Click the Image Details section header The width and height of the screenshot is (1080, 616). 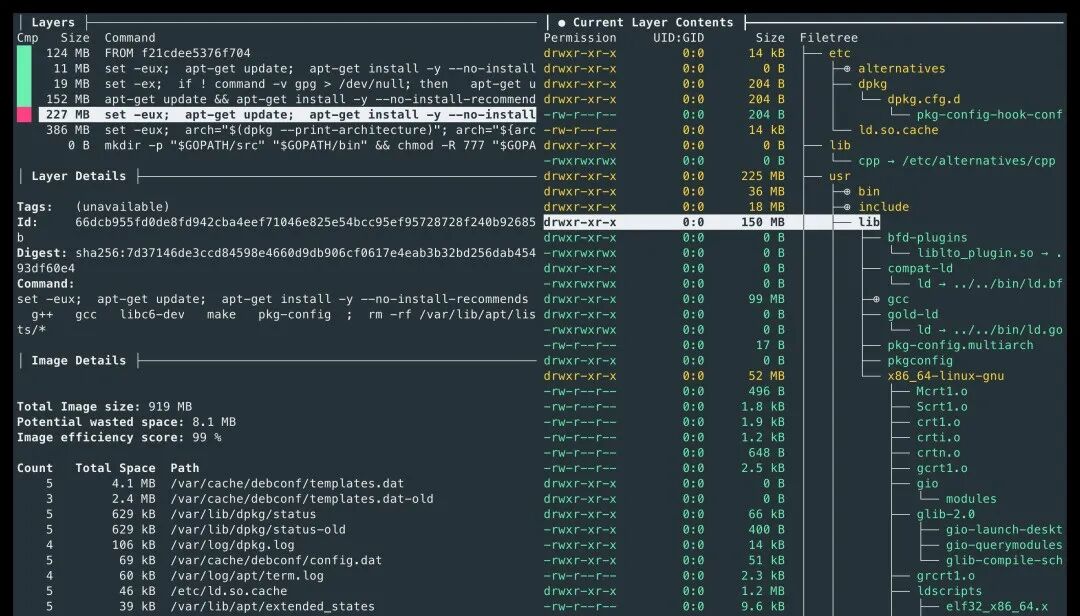click(79, 360)
